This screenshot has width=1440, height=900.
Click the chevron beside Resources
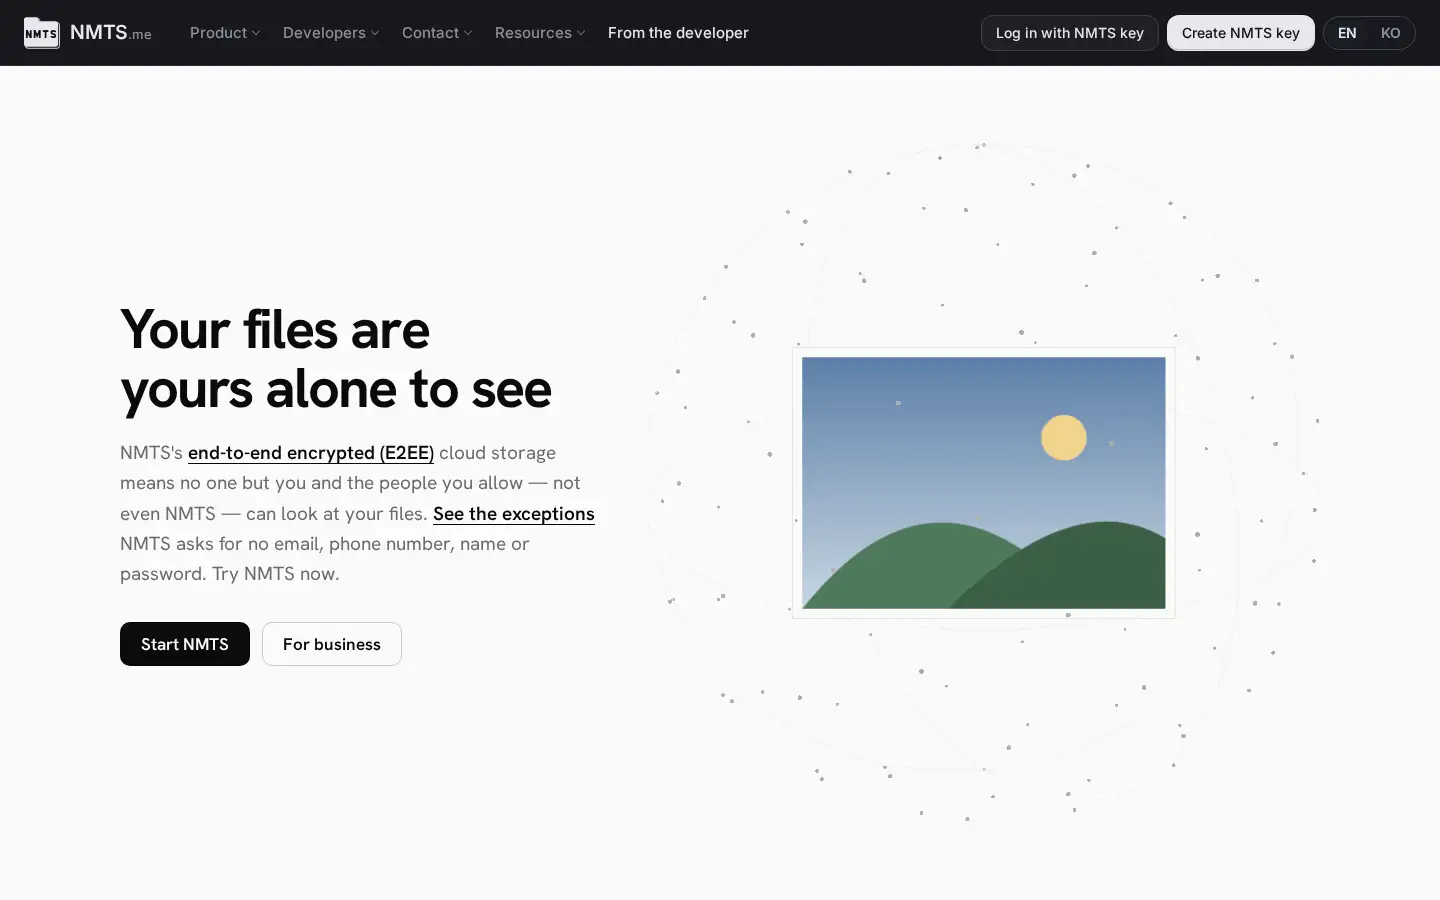(x=581, y=33)
